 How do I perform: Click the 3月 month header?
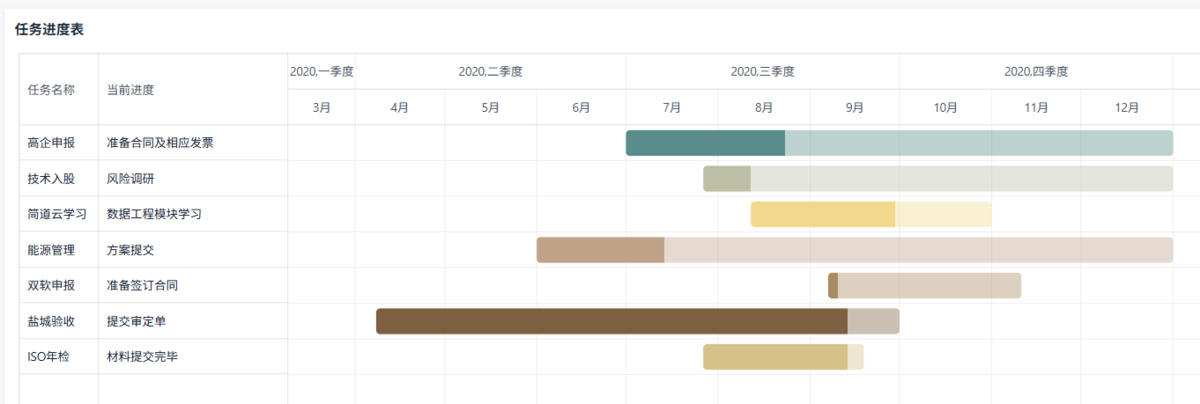point(322,107)
